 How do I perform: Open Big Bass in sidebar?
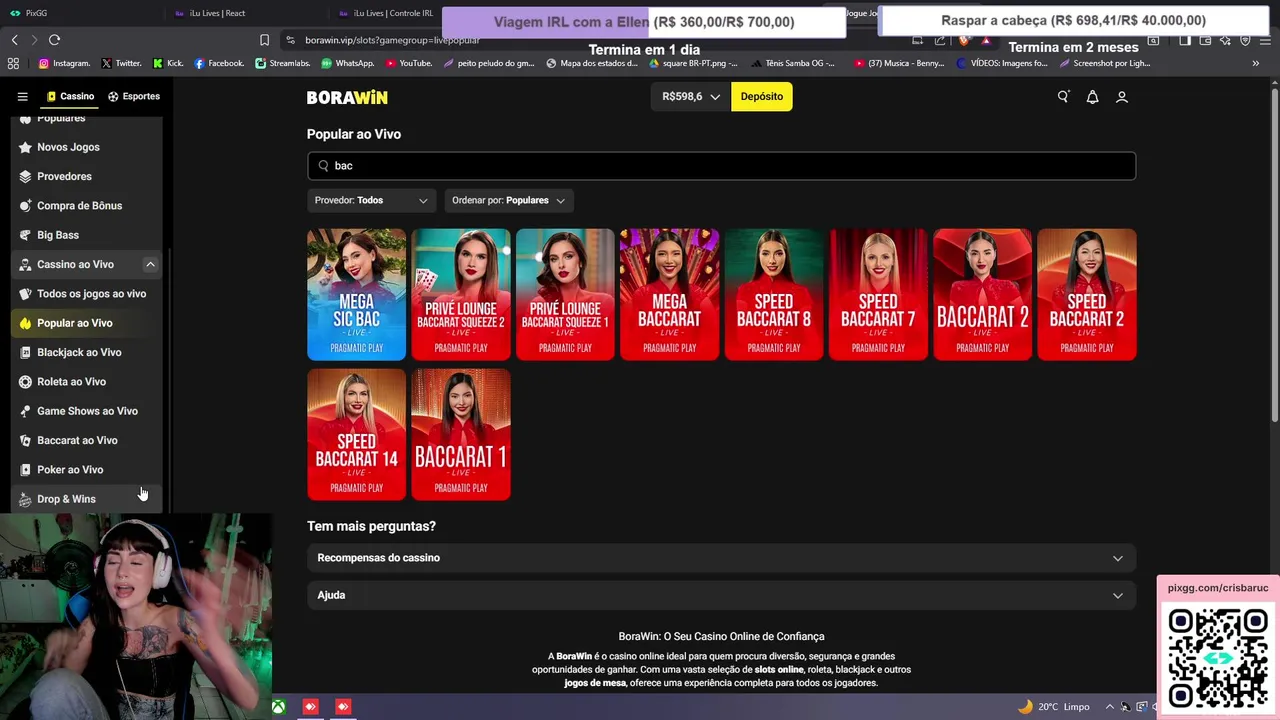(x=87, y=235)
